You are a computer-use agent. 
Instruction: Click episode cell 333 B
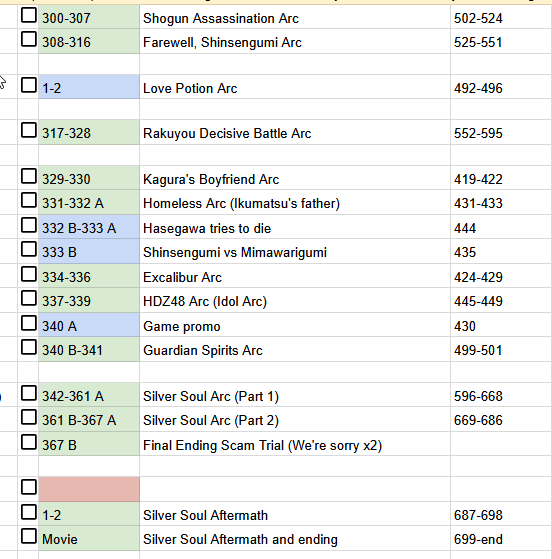coord(89,251)
